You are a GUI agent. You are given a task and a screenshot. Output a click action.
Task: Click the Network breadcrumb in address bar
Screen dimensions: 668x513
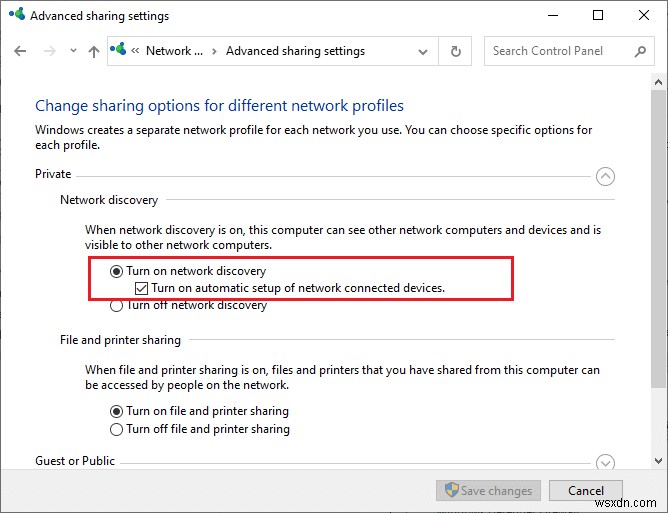point(173,51)
